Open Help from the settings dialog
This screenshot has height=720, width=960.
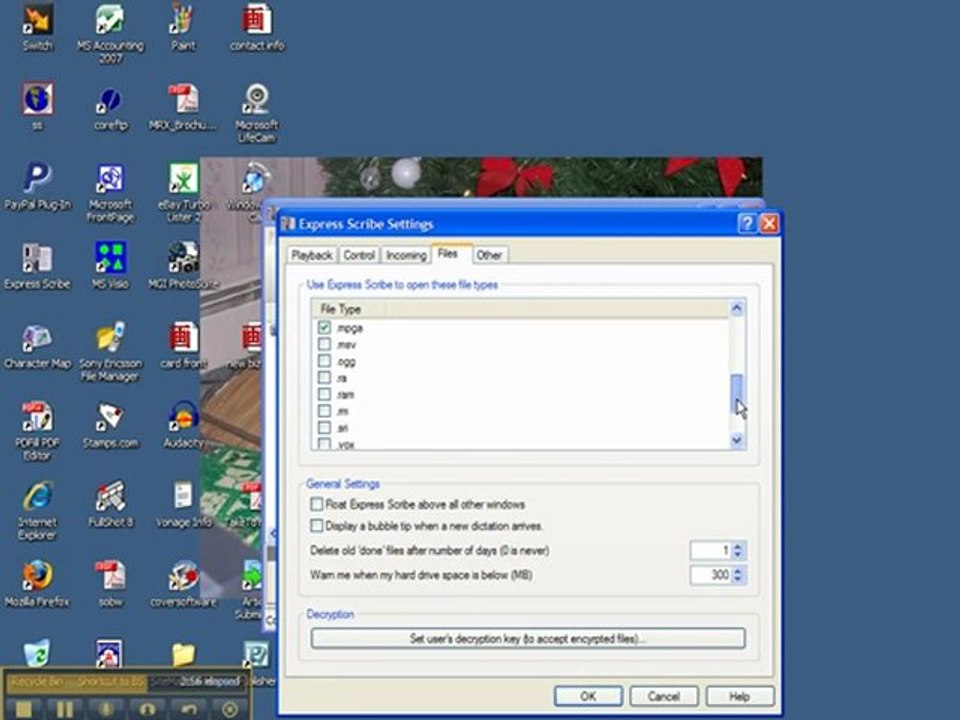tap(740, 696)
